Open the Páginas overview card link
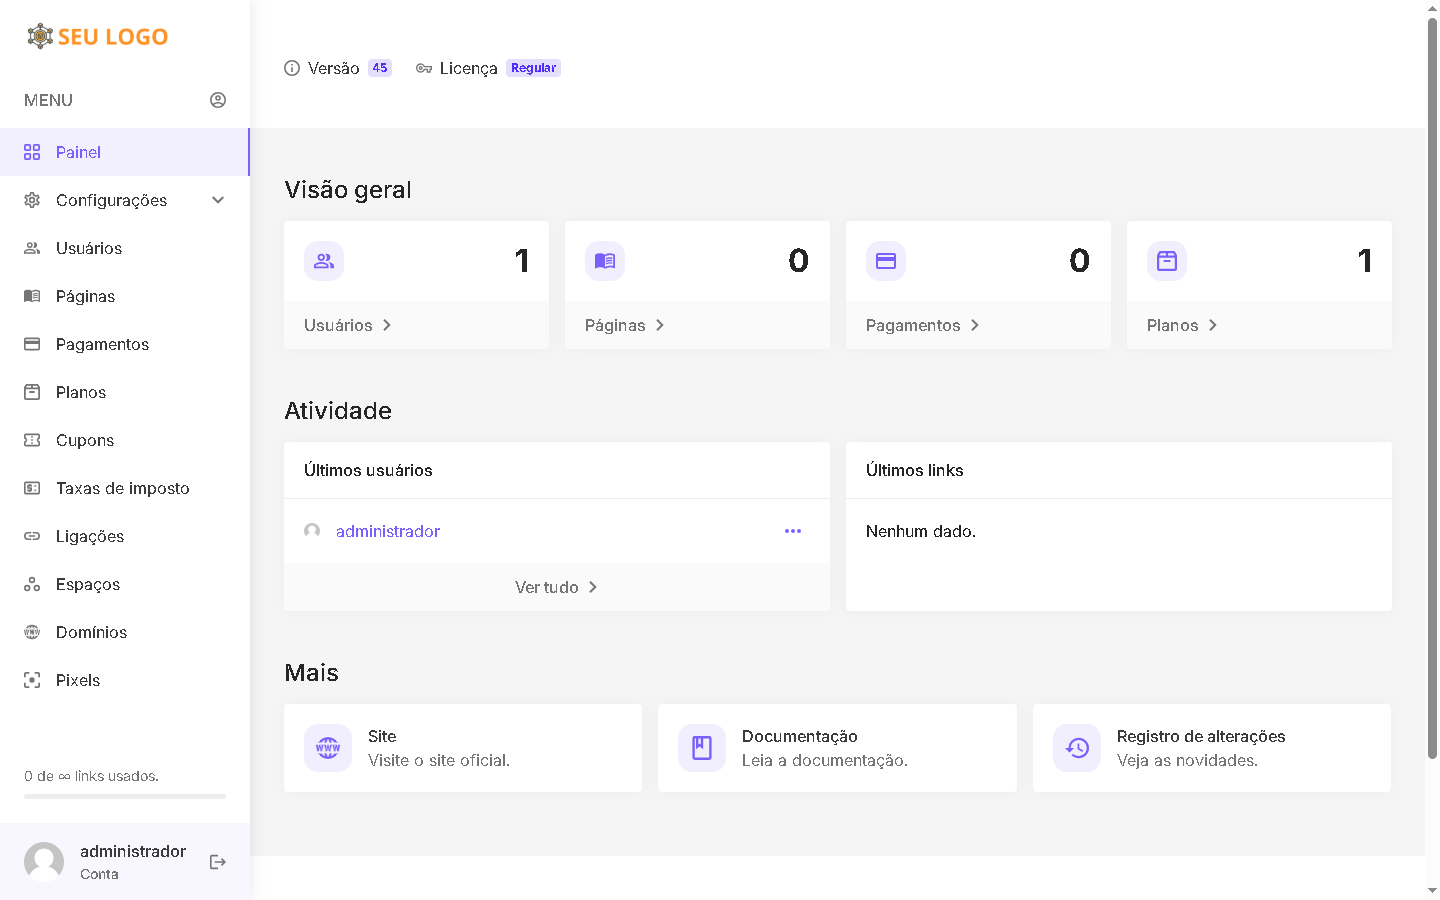This screenshot has height=900, width=1440. pos(625,325)
